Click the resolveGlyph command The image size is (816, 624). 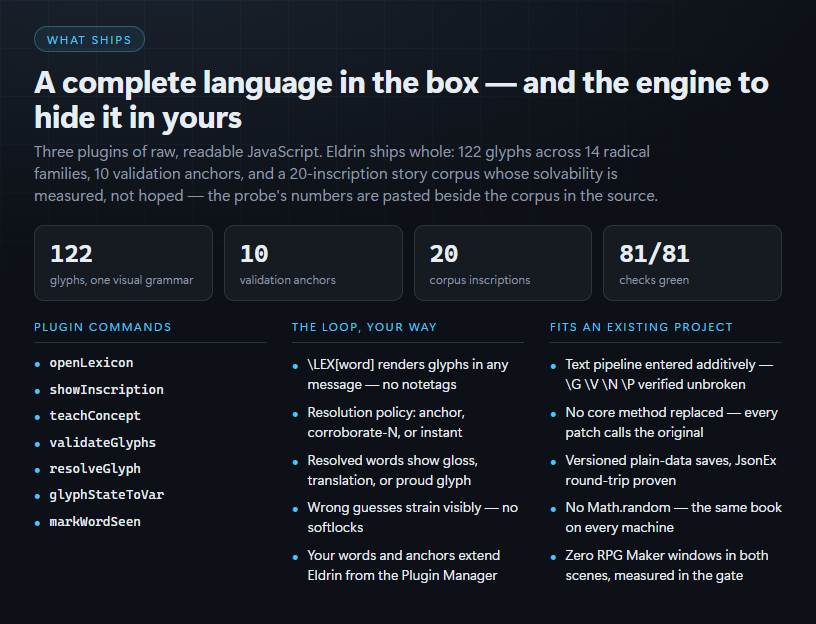click(95, 468)
